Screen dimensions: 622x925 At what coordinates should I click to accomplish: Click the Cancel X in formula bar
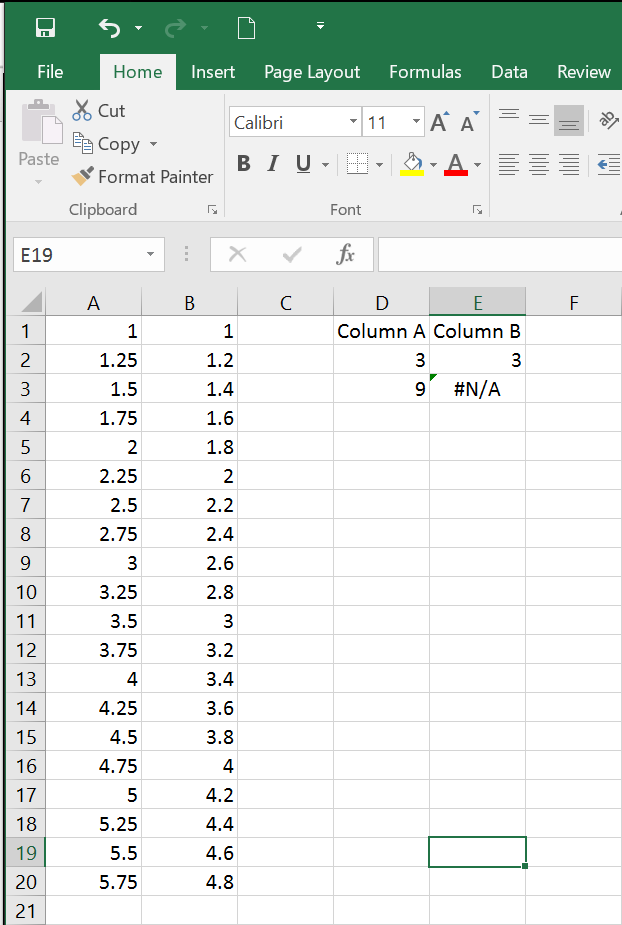[237, 255]
